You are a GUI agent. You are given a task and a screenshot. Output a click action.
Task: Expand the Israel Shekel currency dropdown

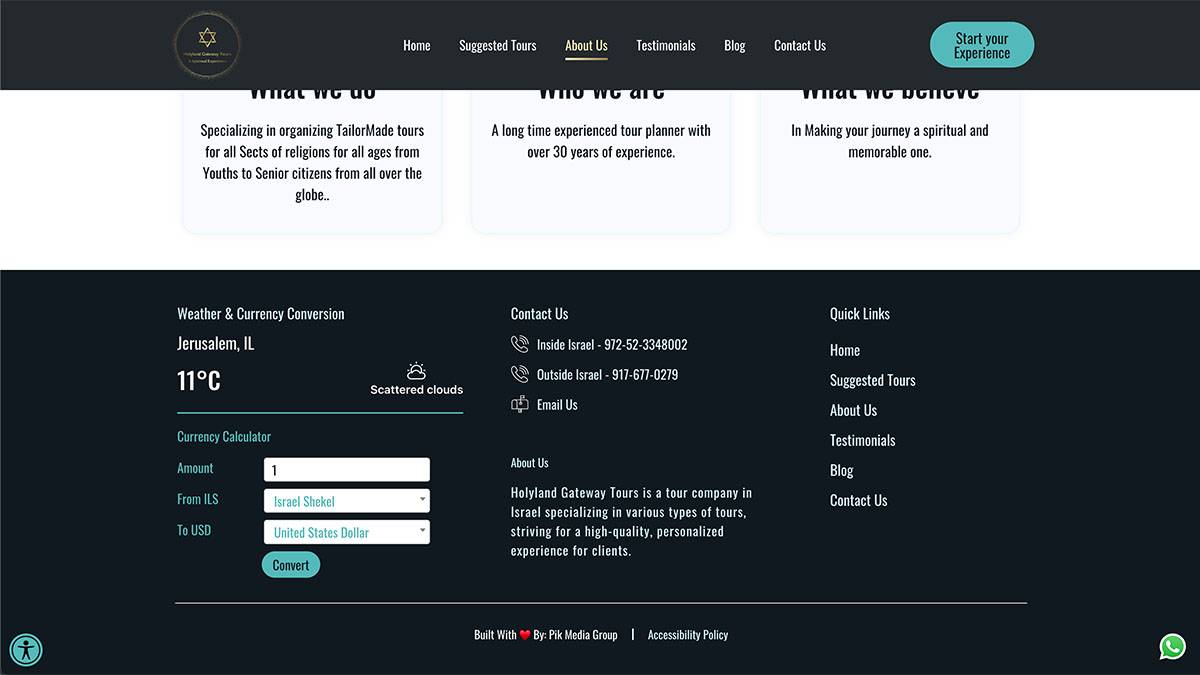[x=346, y=501]
